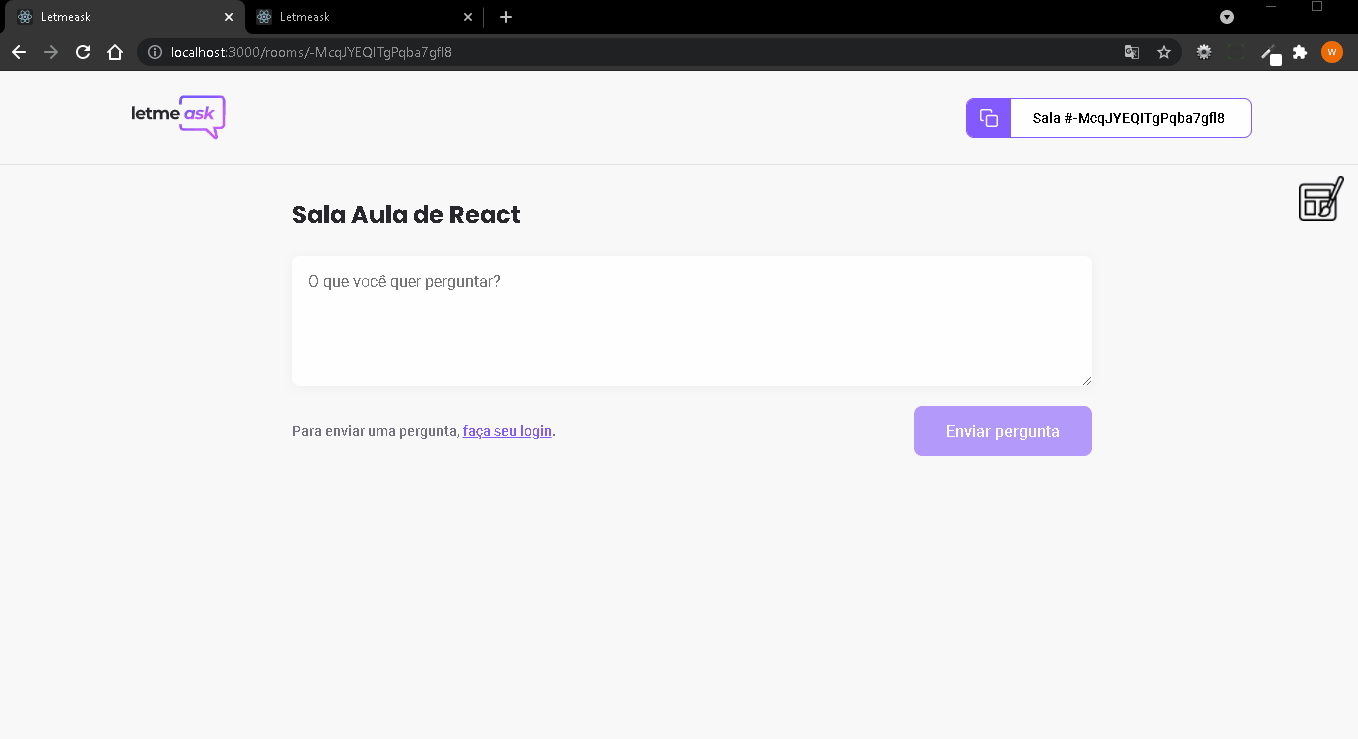Screen dimensions: 1358x739
Task: Open the floating whiteboard extension icon
Action: tap(1321, 199)
